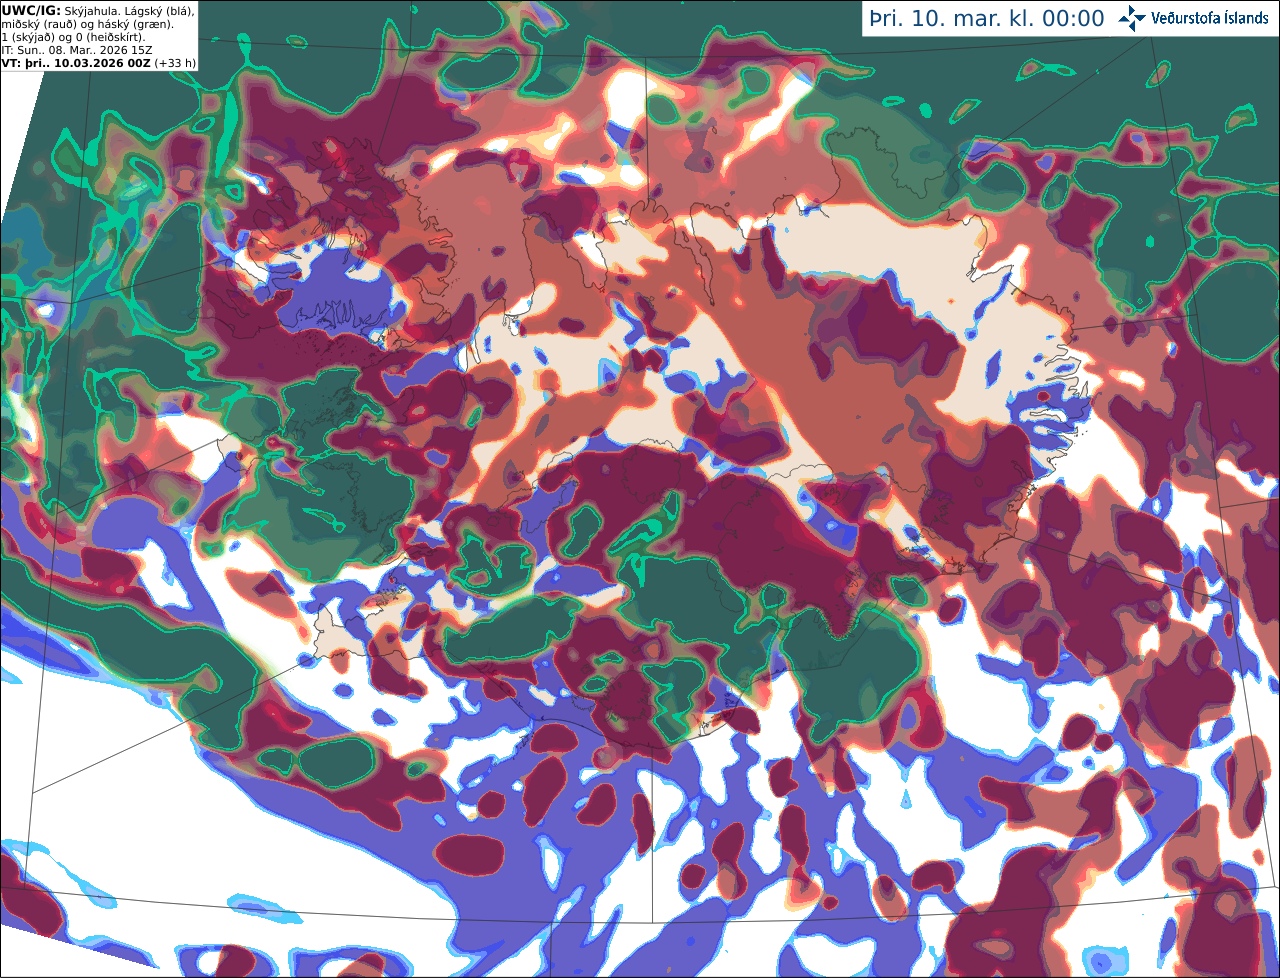Click the Veðurstofa Íslands logo icon
Image resolution: width=1280 pixels, height=978 pixels.
(1132, 18)
